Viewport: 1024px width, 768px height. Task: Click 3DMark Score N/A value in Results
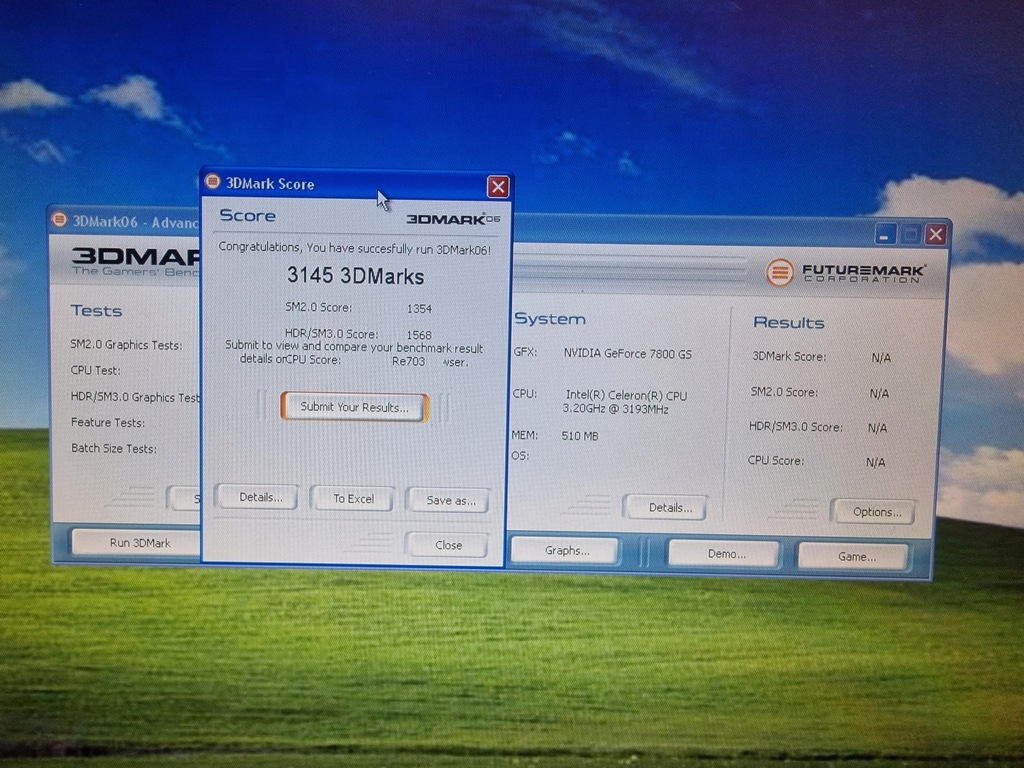(x=880, y=358)
